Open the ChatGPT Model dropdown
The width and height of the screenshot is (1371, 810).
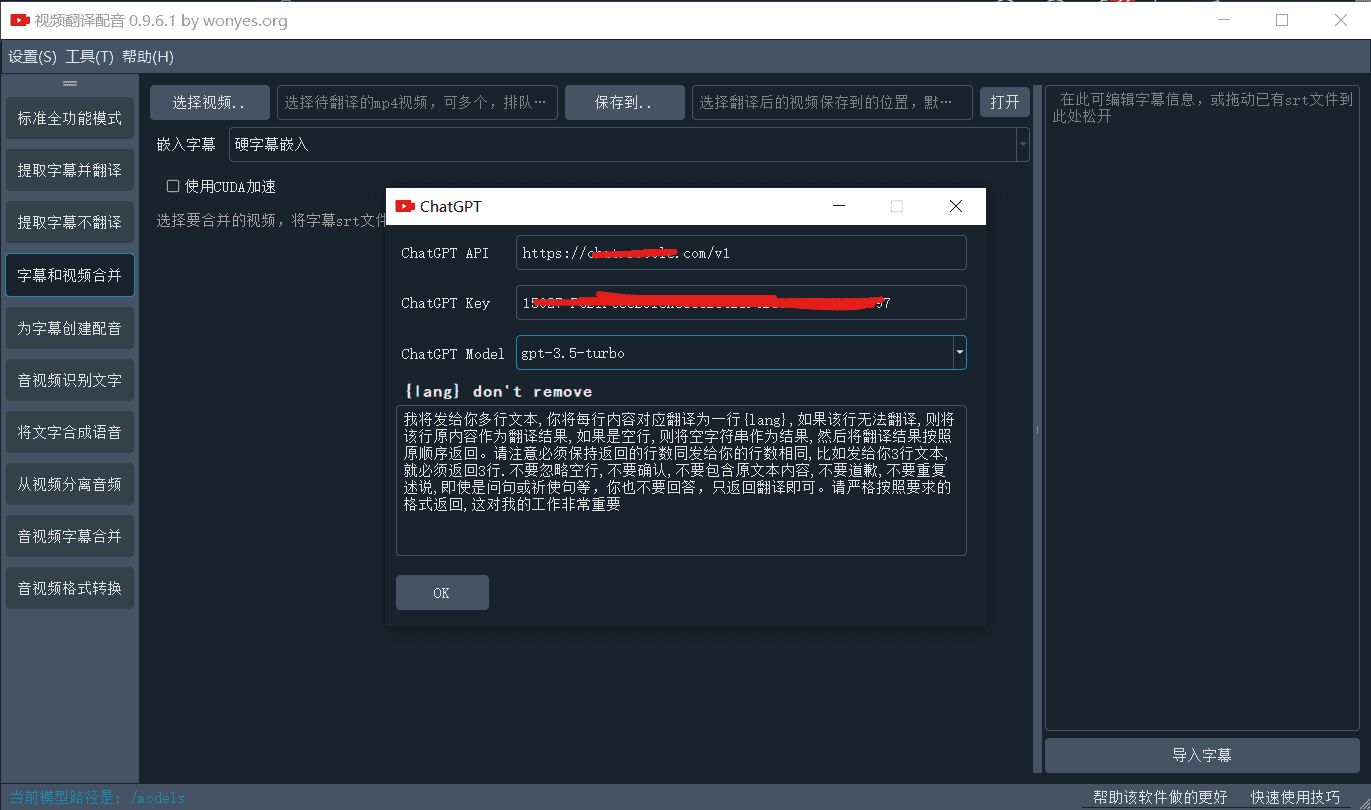[x=960, y=352]
